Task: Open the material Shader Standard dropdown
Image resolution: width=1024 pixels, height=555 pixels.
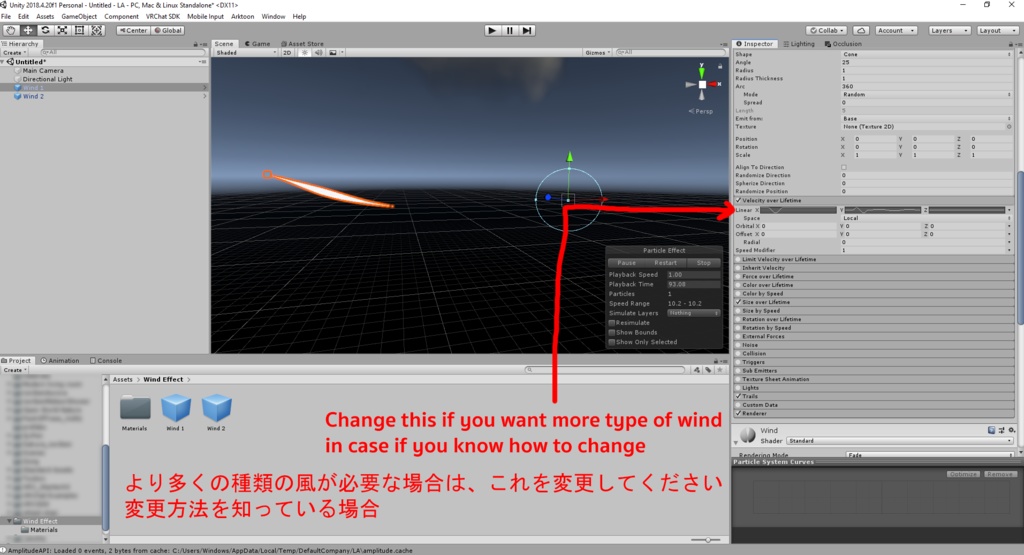Action: (x=900, y=441)
